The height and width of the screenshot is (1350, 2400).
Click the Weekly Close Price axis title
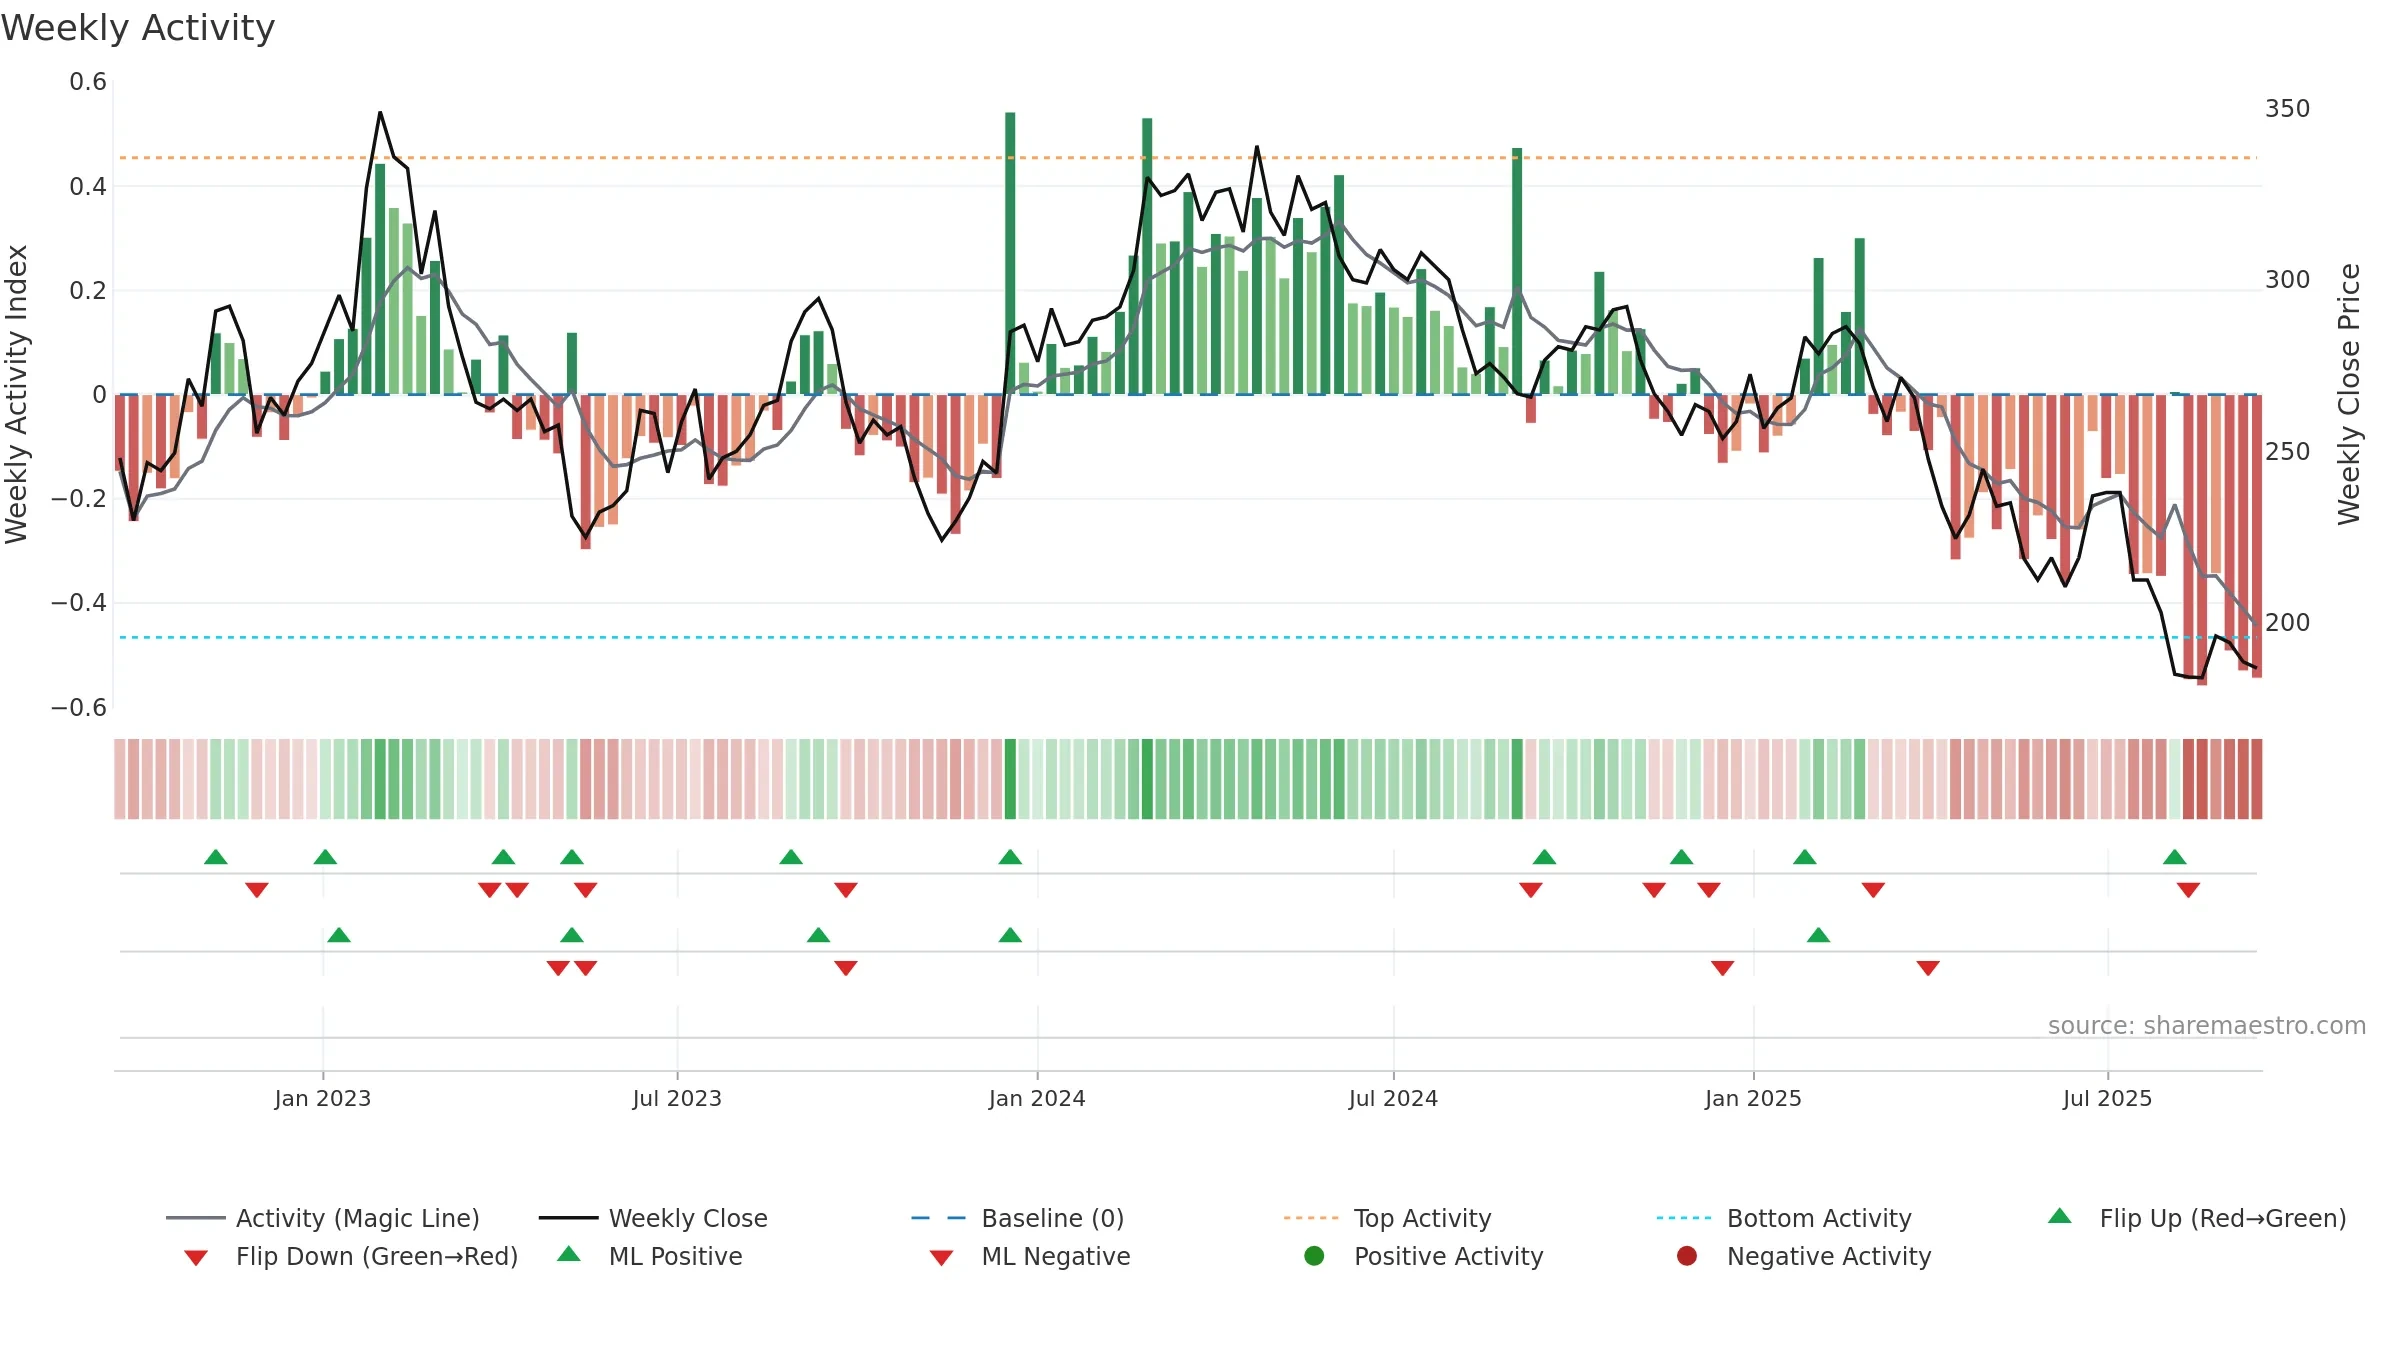pos(2349,394)
